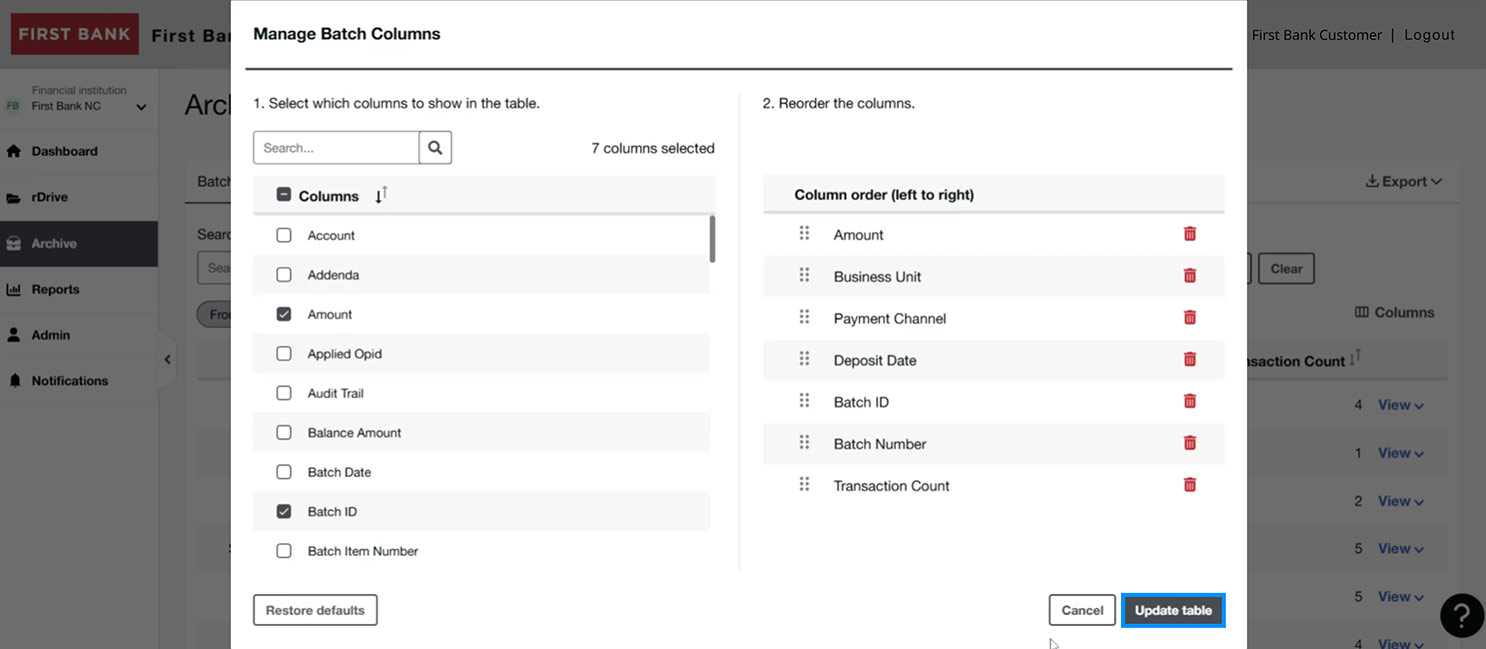
Task: Click the Update table button
Action: click(1172, 610)
